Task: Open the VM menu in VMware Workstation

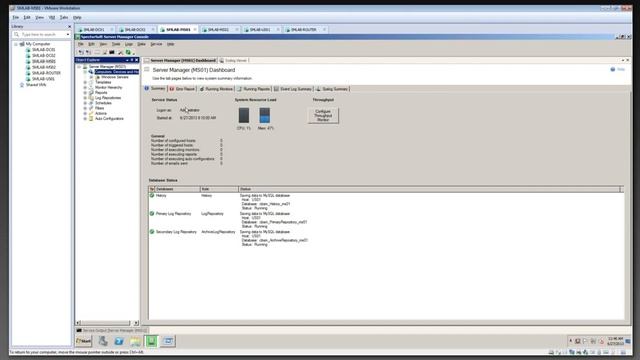Action: (52, 18)
